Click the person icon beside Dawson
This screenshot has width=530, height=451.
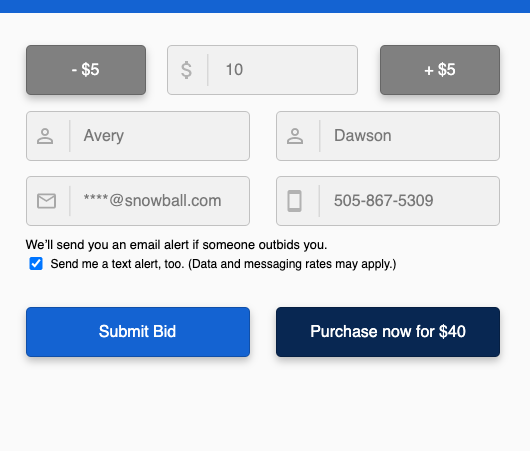pyautogui.click(x=295, y=136)
